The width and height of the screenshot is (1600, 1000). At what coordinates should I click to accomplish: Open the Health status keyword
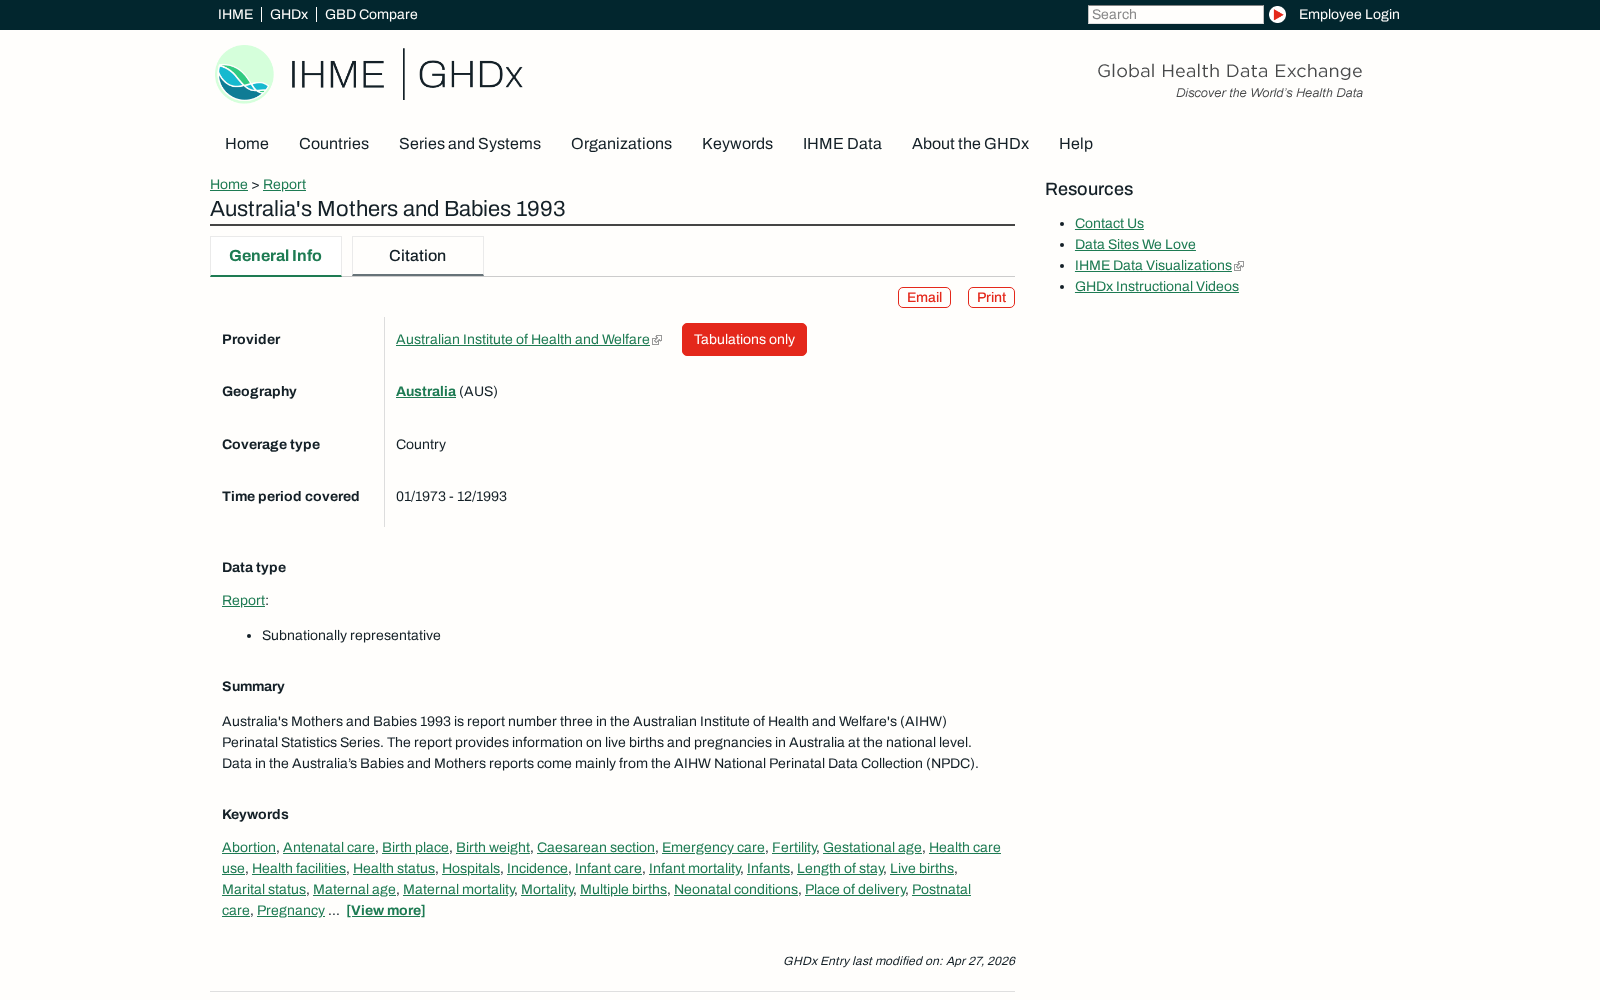coord(394,868)
